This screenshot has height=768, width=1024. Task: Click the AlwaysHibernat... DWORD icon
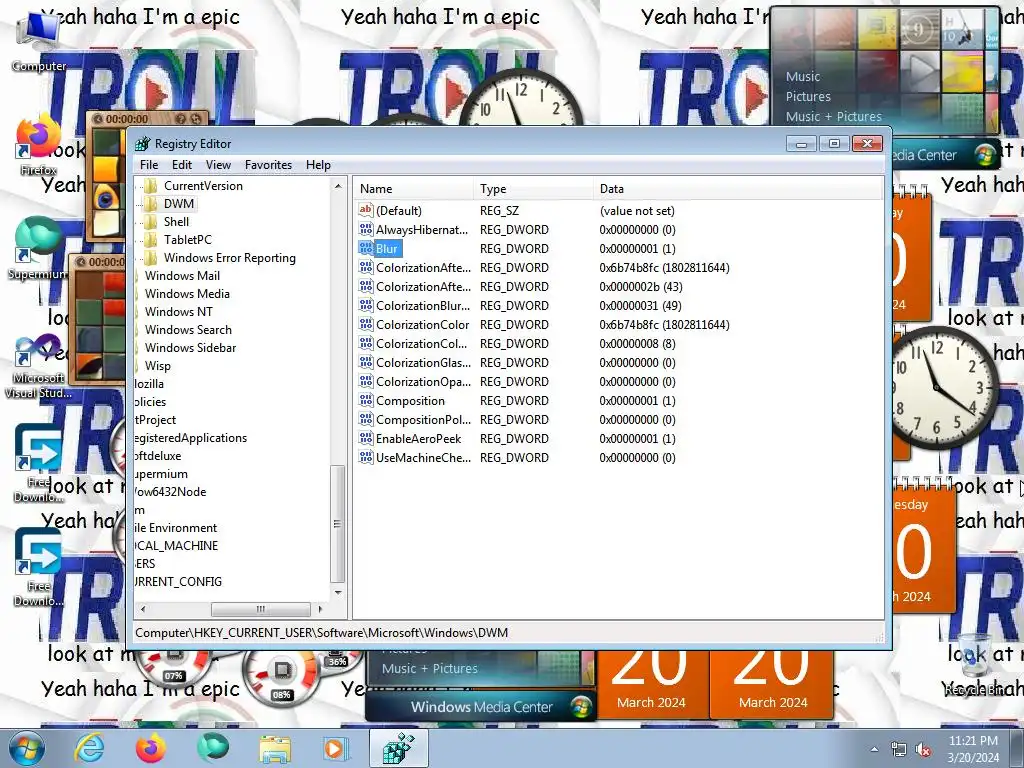point(366,229)
